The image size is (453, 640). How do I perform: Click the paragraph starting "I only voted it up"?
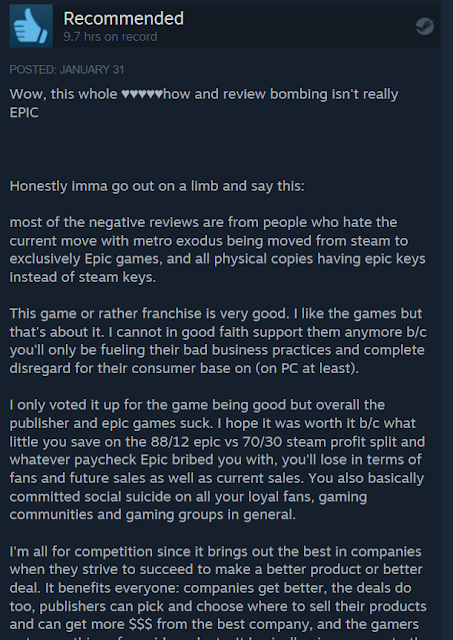[x=217, y=460]
